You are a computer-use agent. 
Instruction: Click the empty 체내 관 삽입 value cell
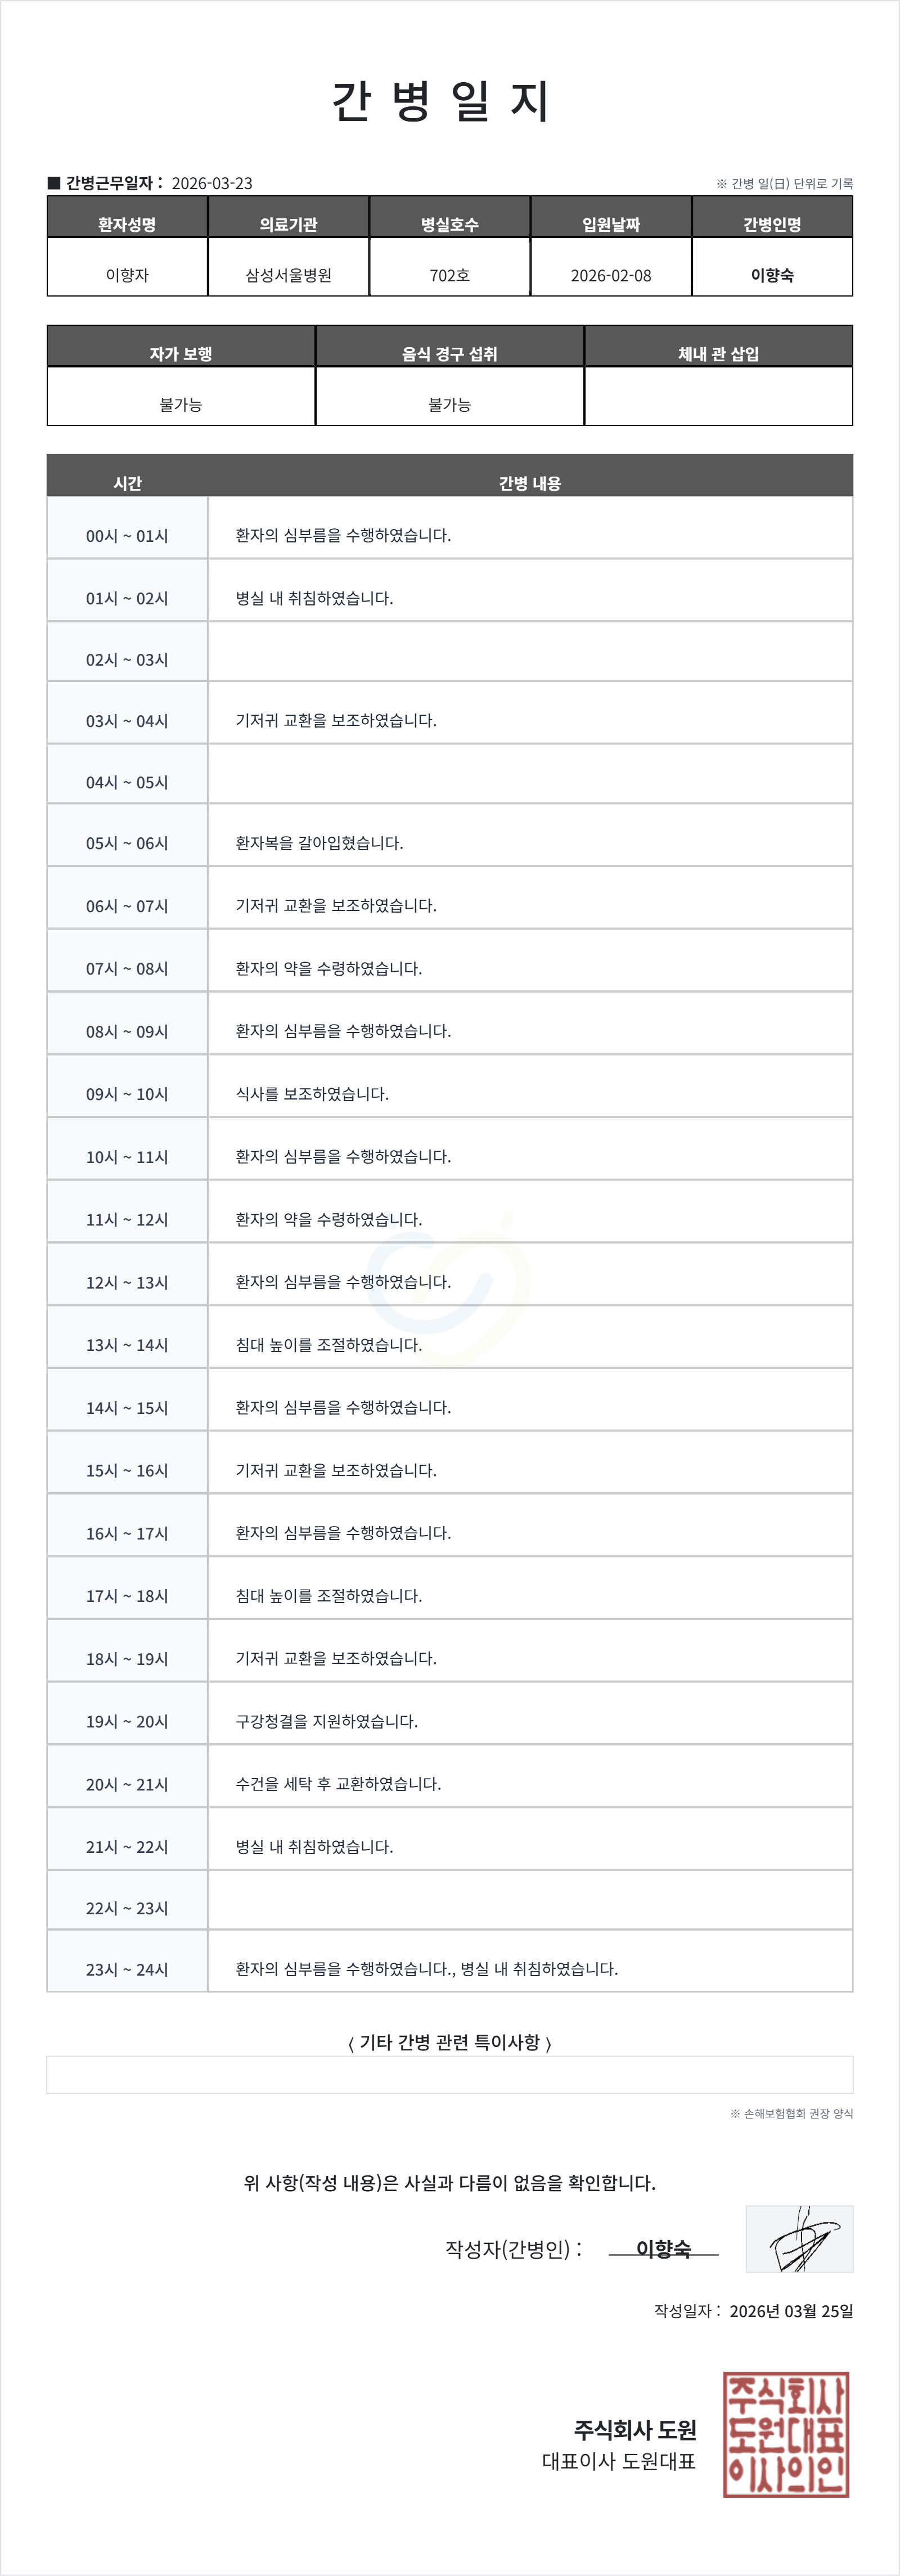718,397
